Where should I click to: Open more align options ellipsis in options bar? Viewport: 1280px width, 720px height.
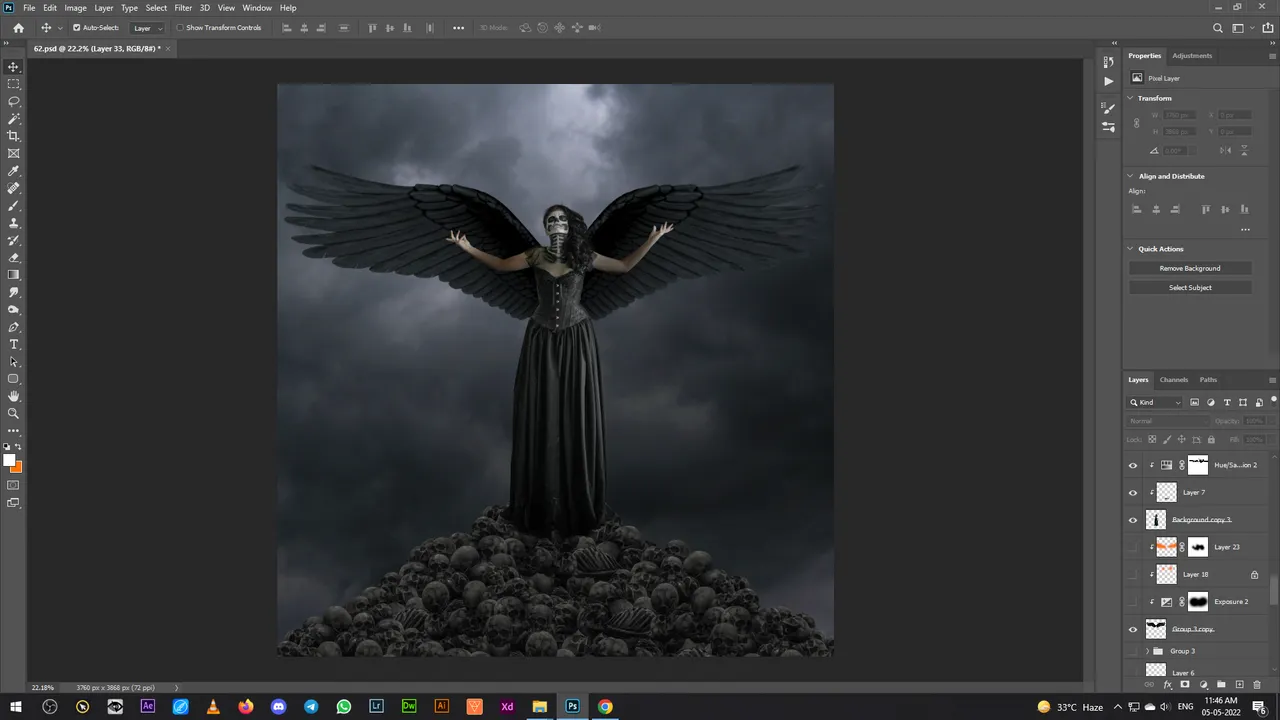point(458,28)
